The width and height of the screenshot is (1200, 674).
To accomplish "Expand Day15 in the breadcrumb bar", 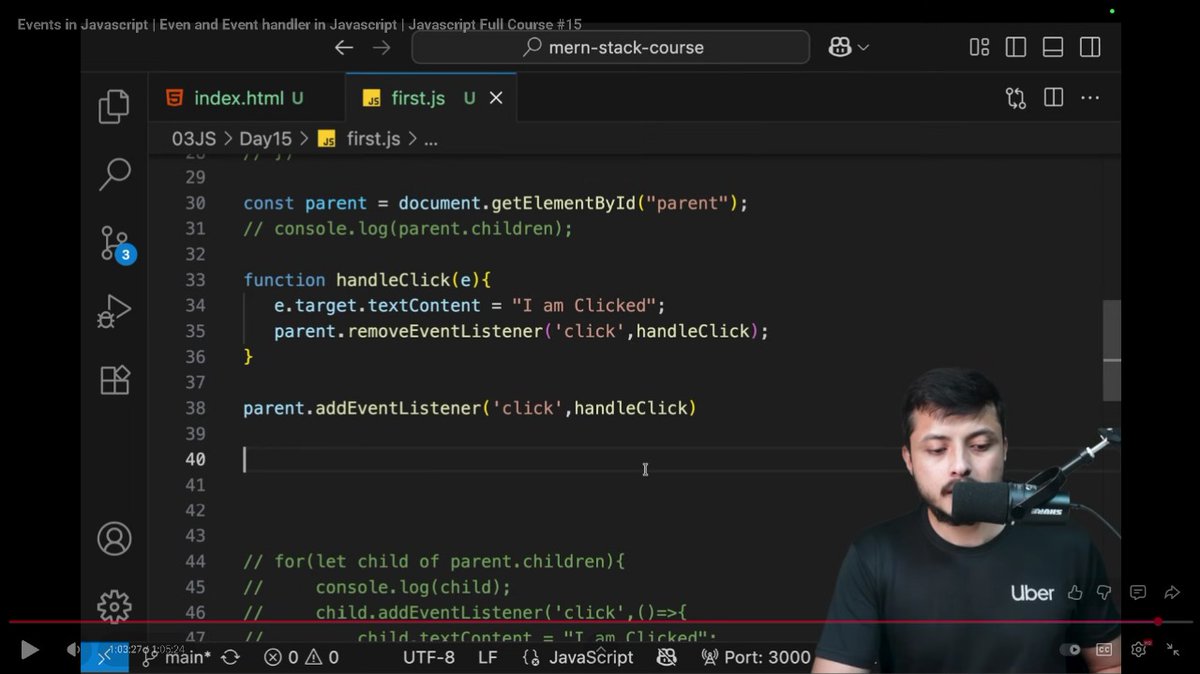I will click(265, 138).
